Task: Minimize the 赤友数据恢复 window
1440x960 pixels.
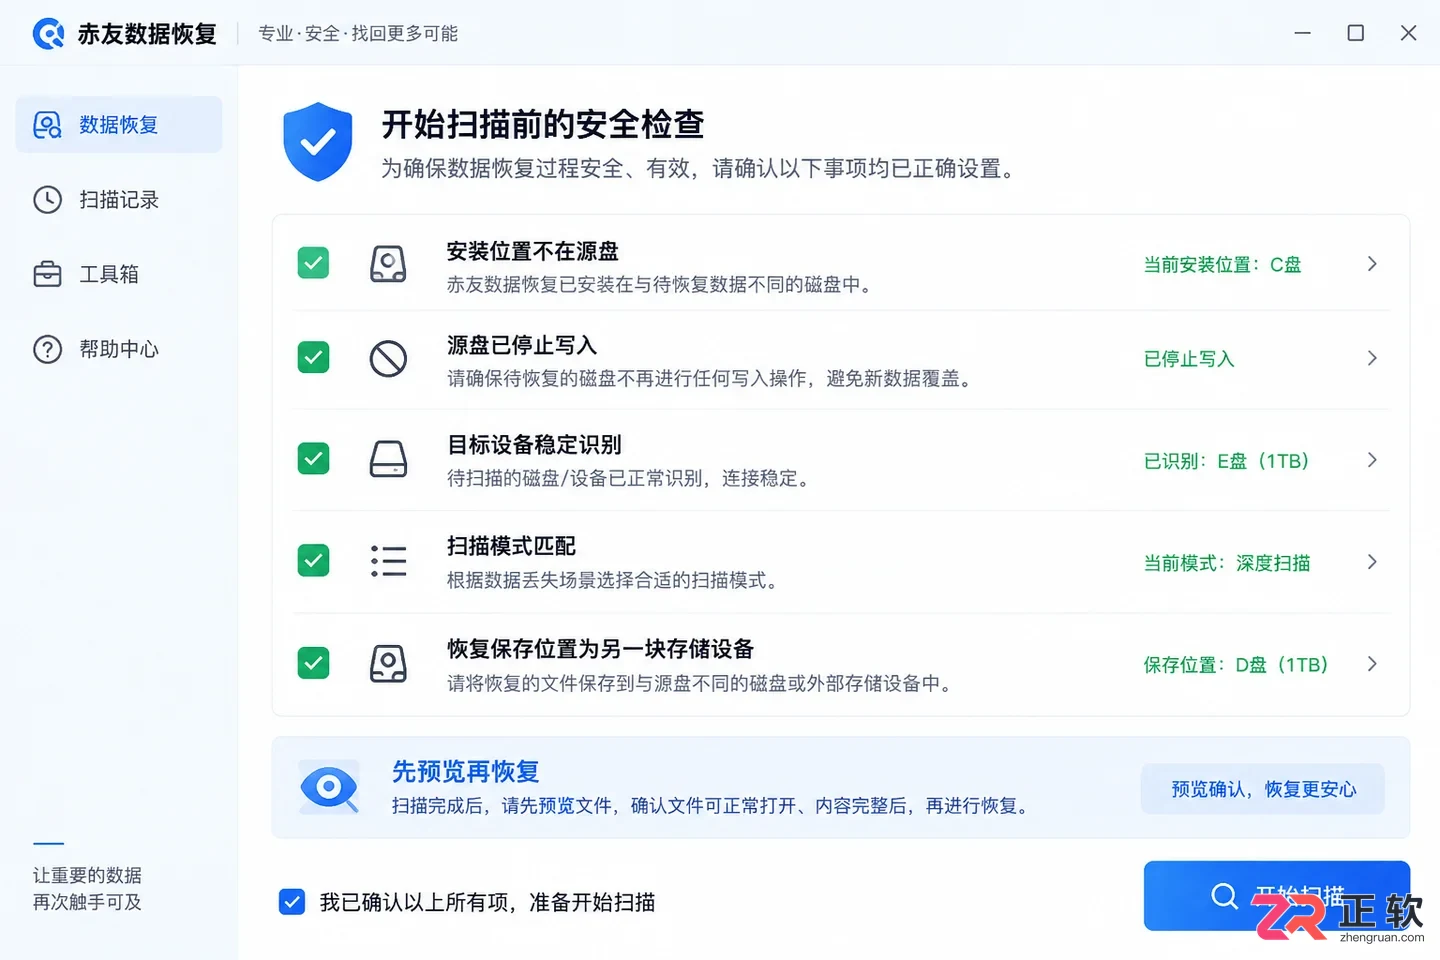Action: click(x=1303, y=33)
